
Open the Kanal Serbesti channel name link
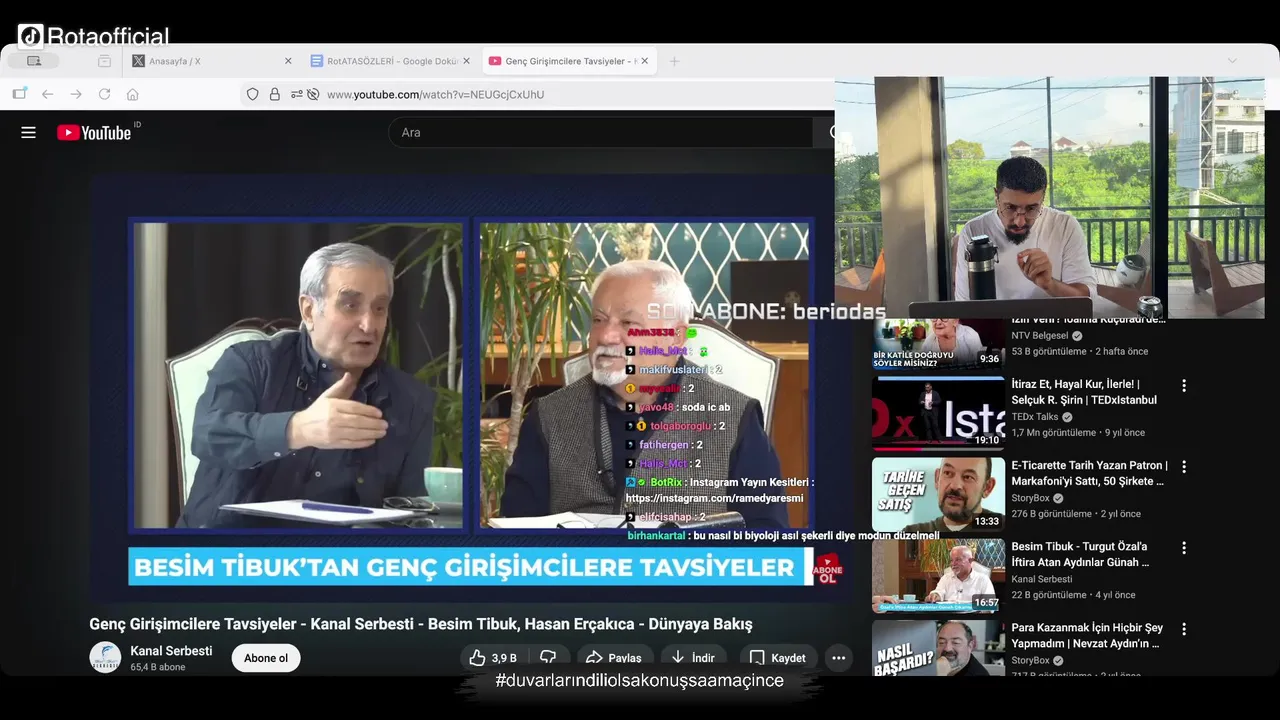coord(171,651)
